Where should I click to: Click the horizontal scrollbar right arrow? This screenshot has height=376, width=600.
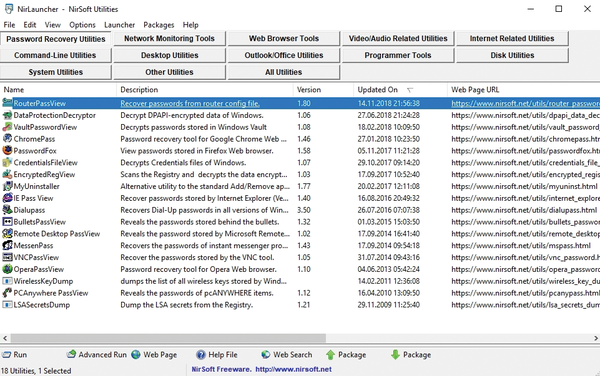[x=595, y=338]
